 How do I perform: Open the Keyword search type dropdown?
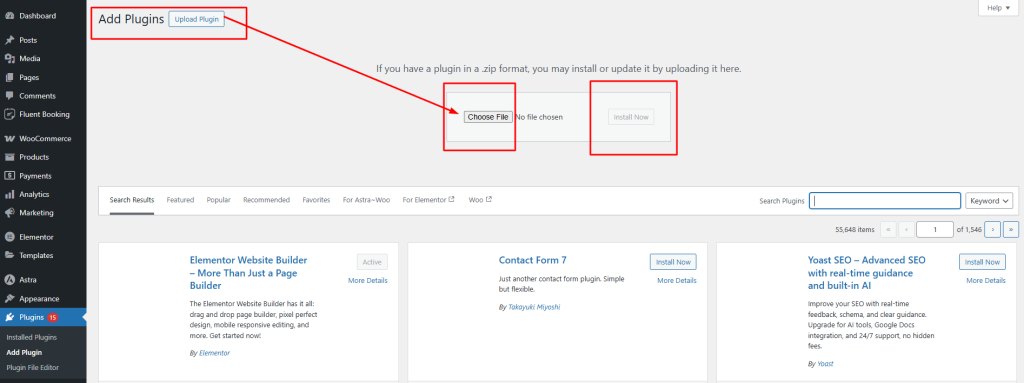(x=989, y=201)
